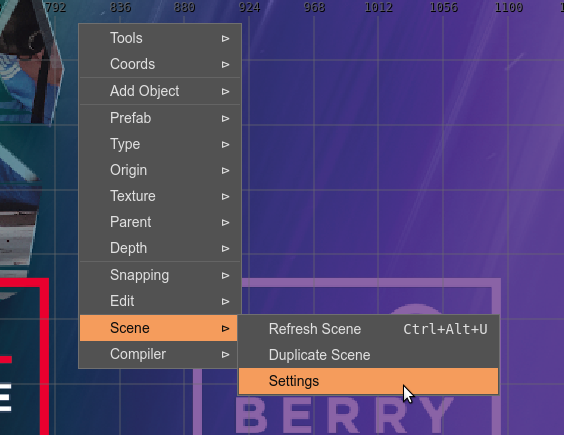564x435 pixels.
Task: Open the Parent submenu
Action: pos(160,222)
